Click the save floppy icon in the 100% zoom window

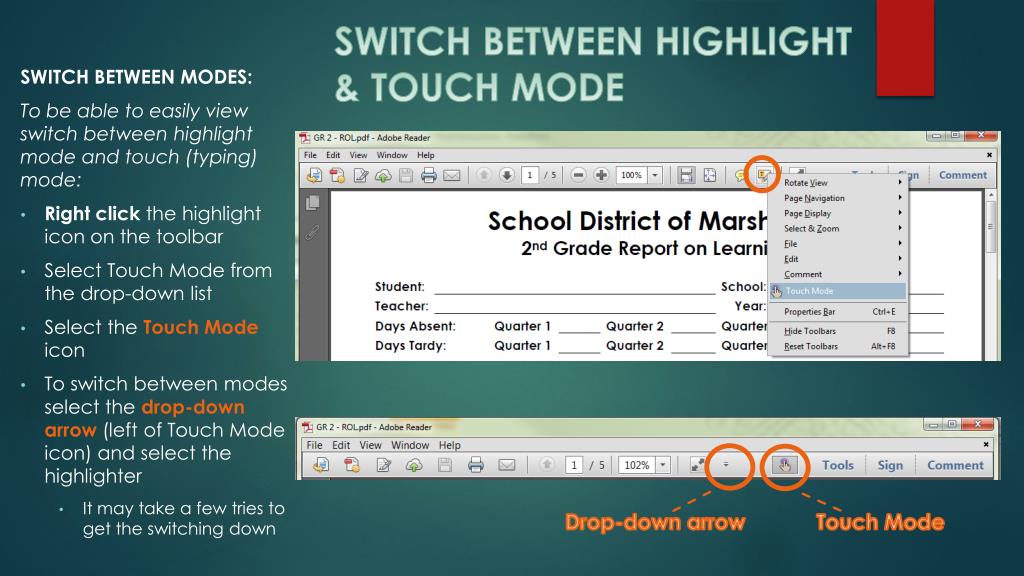pyautogui.click(x=406, y=175)
